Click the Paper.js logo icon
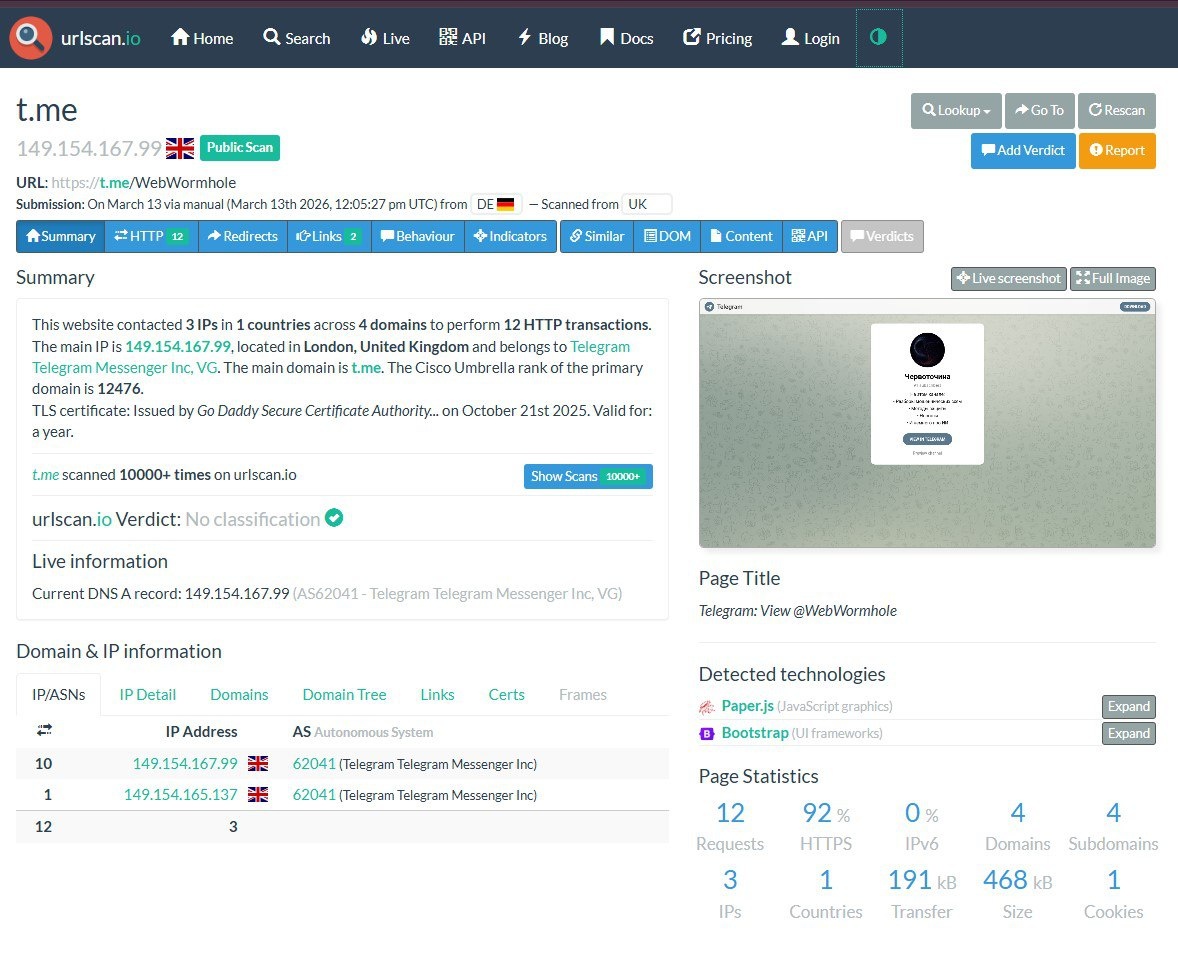This screenshot has width=1178, height=964. (707, 706)
